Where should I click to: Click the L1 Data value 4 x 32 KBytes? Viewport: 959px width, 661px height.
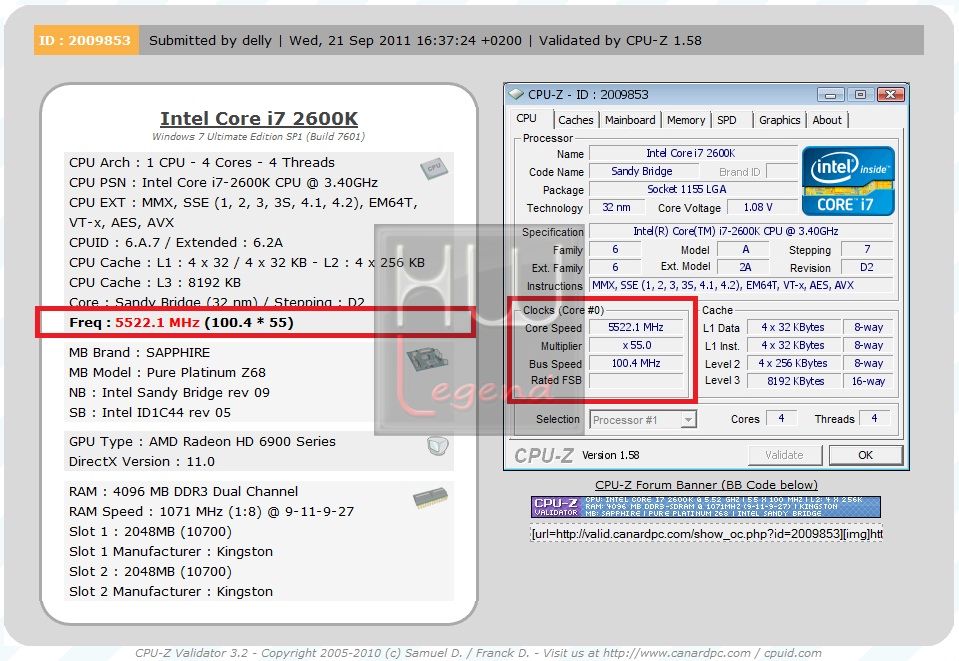(793, 327)
